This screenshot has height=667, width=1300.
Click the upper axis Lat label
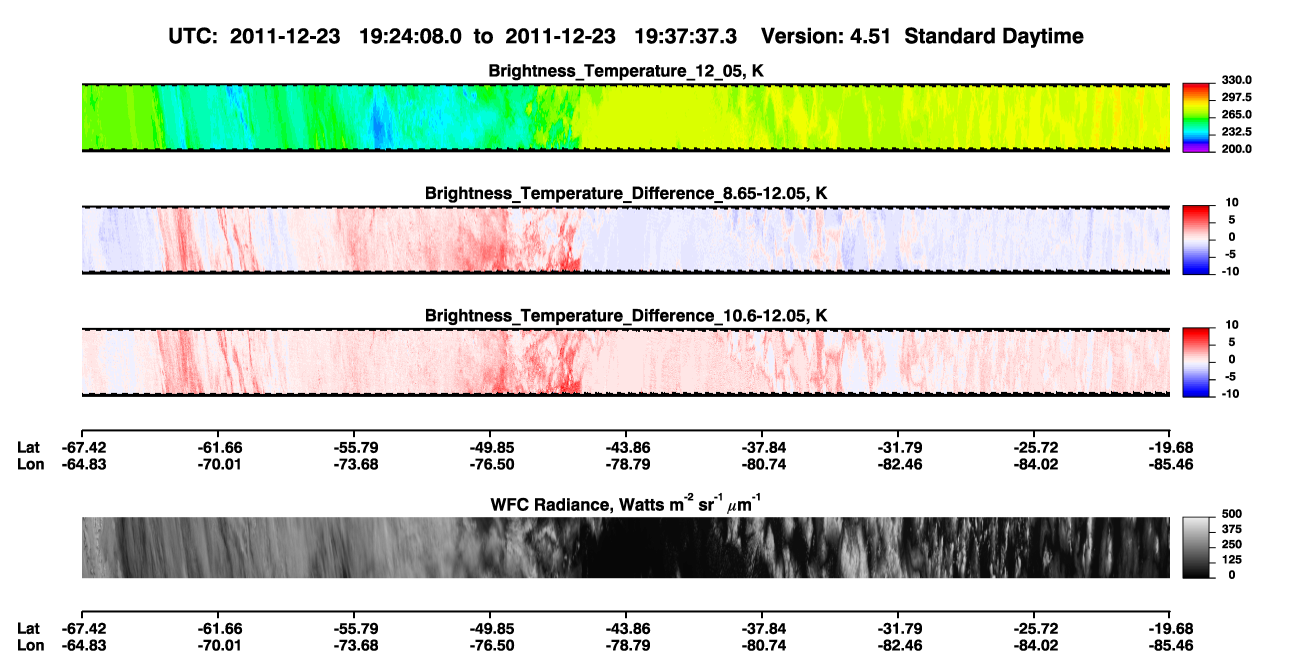pyautogui.click(x=29, y=447)
